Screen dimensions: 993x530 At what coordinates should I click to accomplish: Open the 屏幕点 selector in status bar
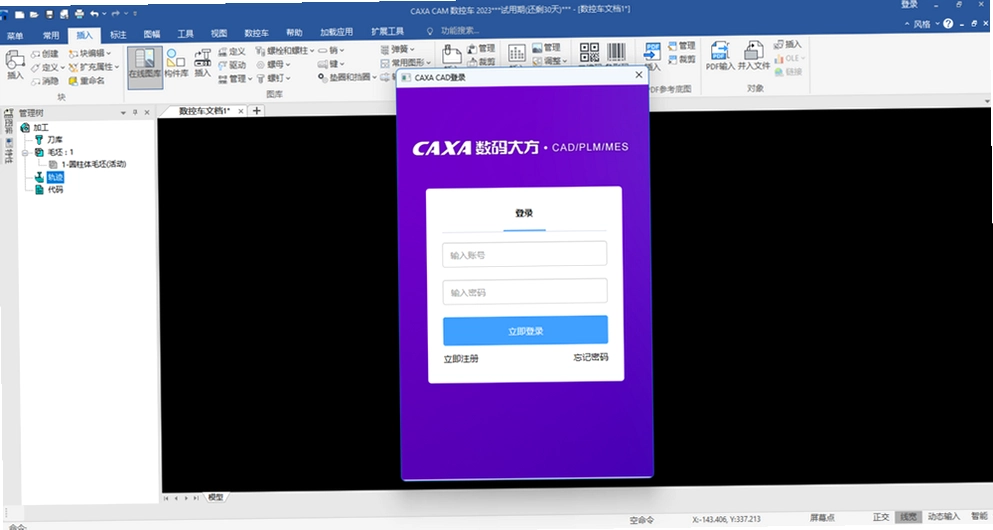click(x=822, y=517)
